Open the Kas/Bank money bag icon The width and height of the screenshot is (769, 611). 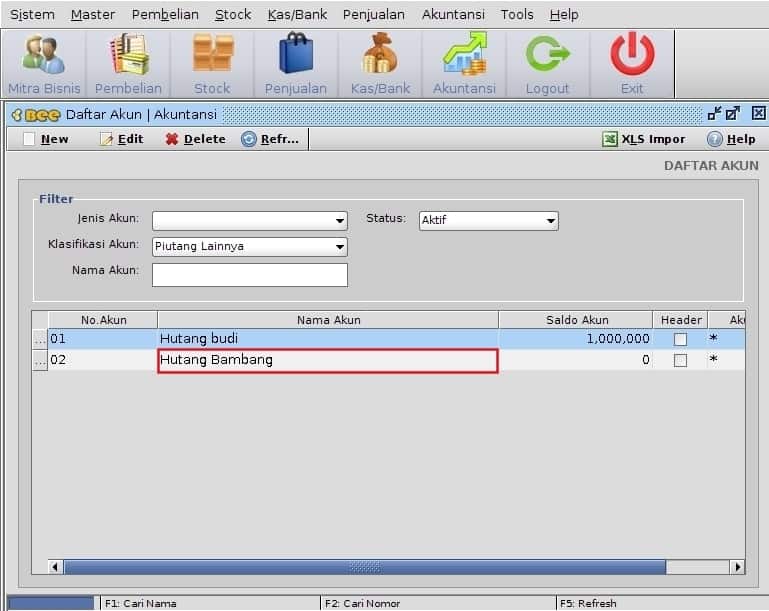(x=380, y=64)
